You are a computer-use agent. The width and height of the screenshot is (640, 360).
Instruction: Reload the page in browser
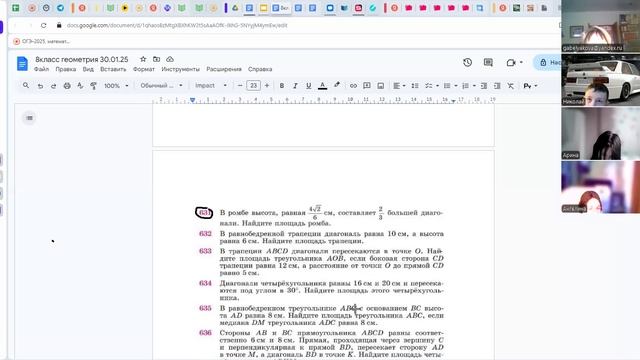(44, 25)
